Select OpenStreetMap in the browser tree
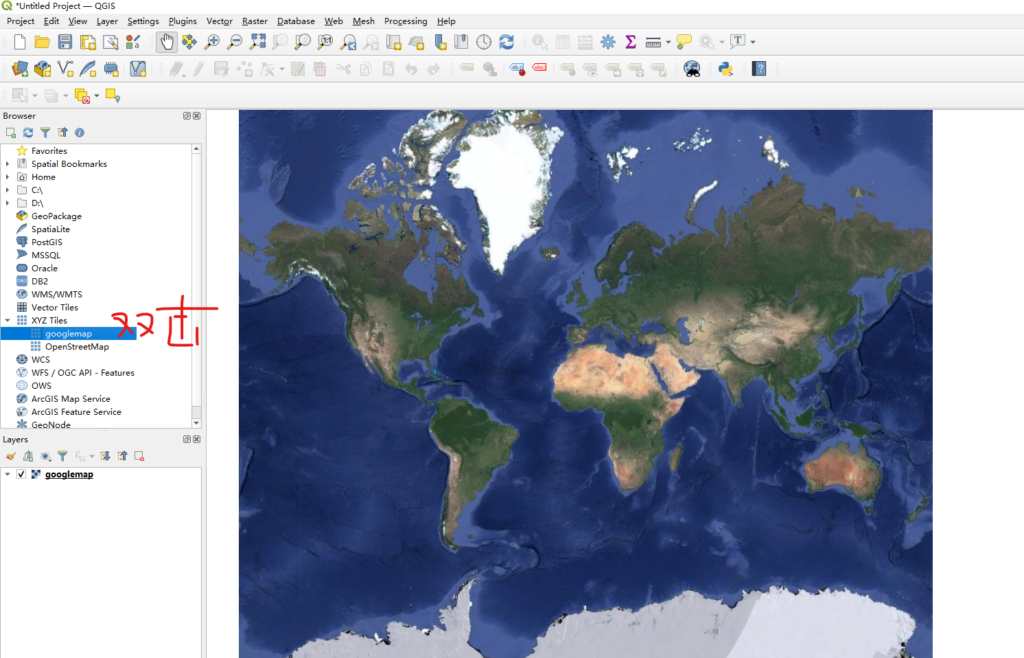This screenshot has width=1024, height=658. pos(76,347)
